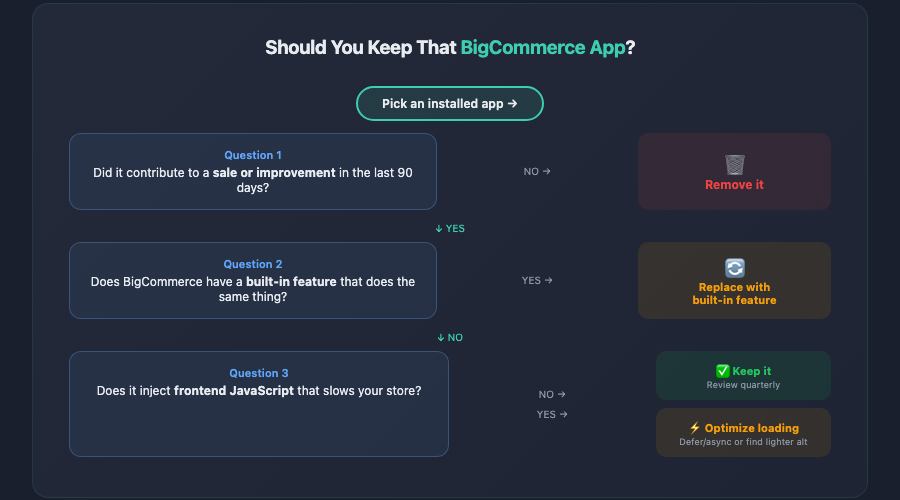Image resolution: width=900 pixels, height=500 pixels.
Task: Click the 'YES →' label next to Question 2
Action: (537, 280)
